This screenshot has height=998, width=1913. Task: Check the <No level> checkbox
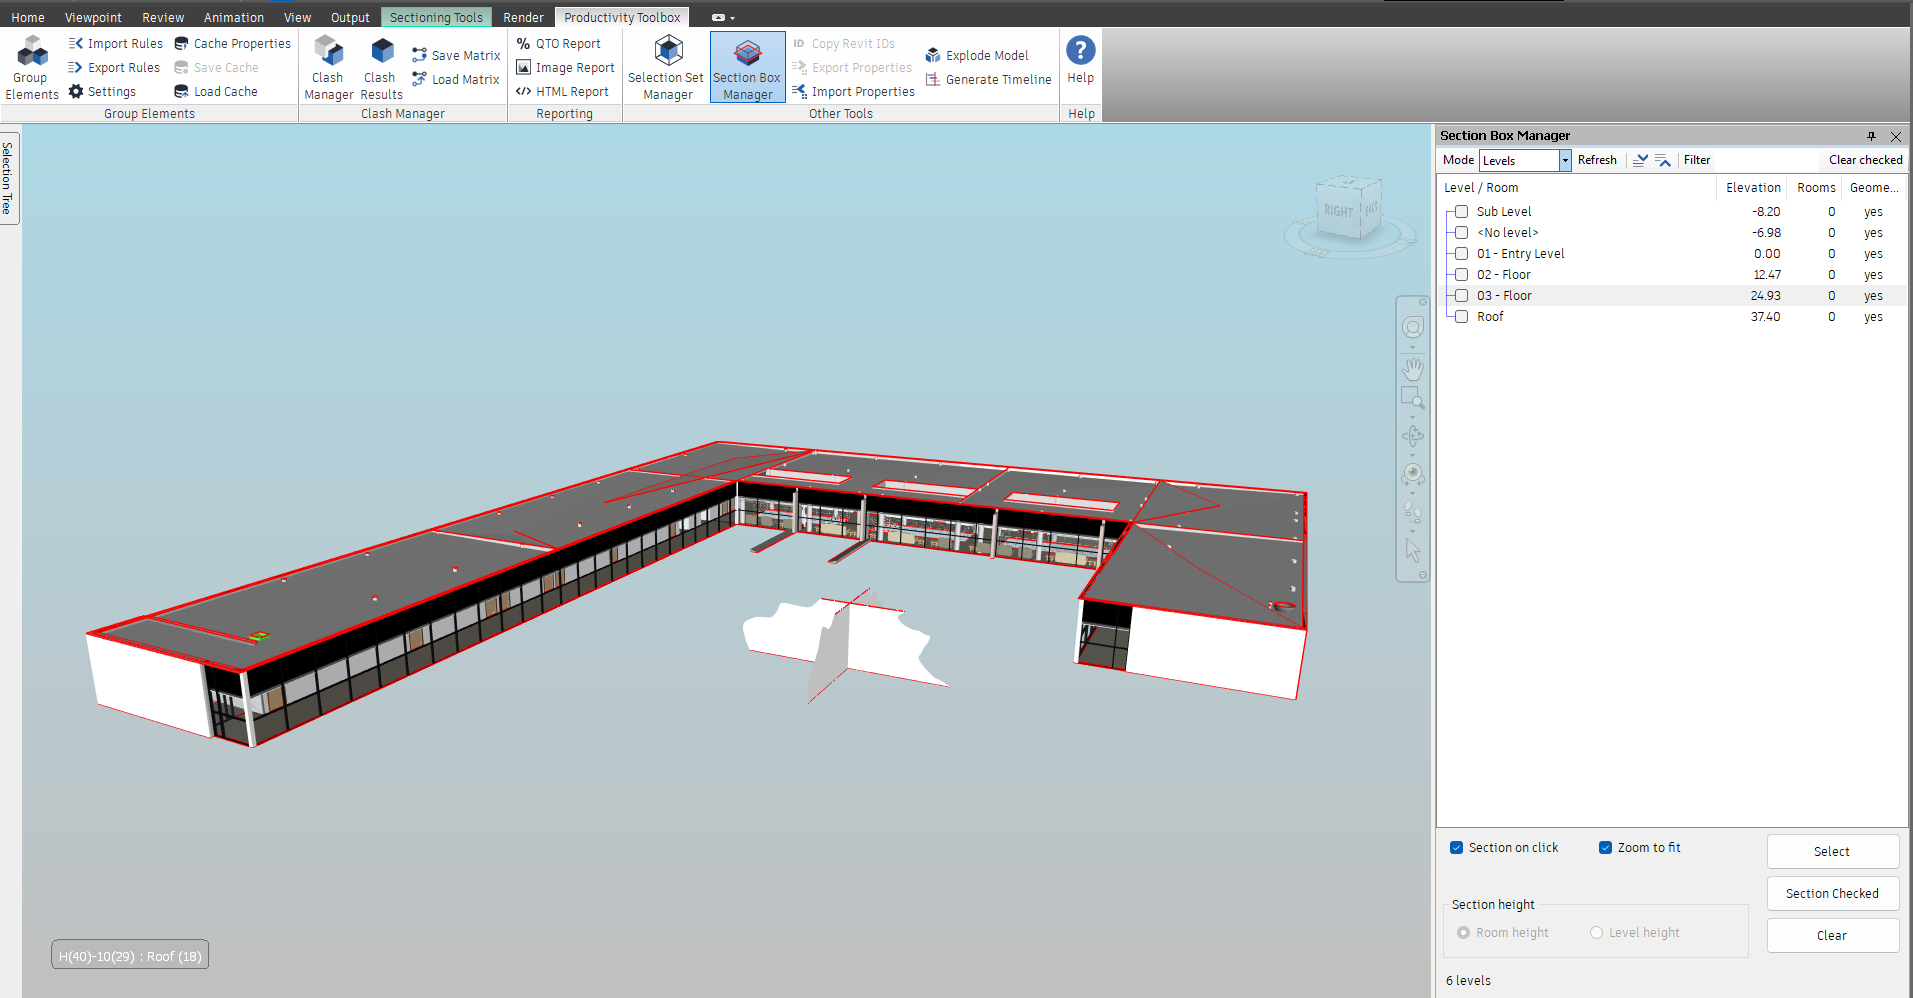pos(1461,233)
